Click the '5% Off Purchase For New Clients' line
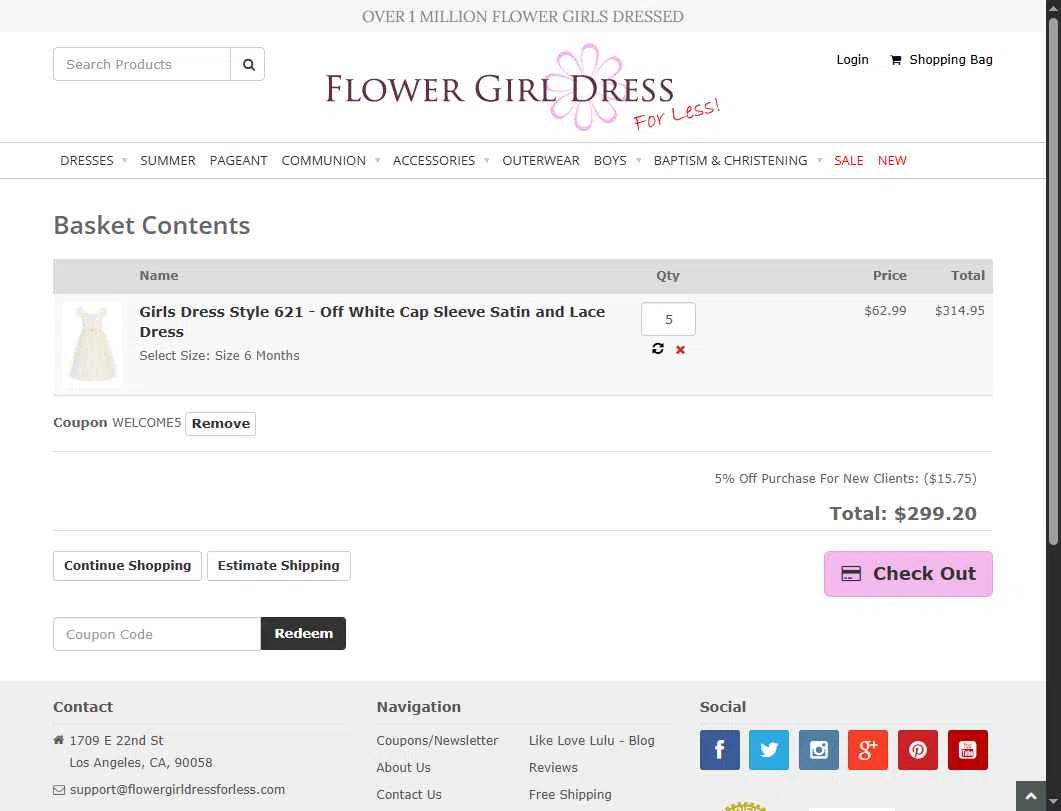1061x811 pixels. (845, 479)
